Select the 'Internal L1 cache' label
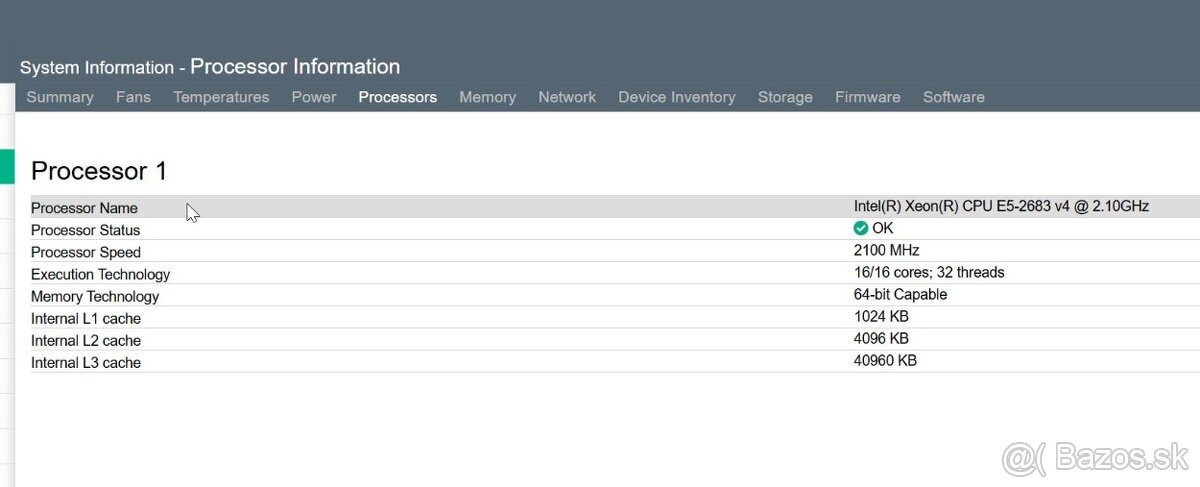The height and width of the screenshot is (487, 1200). coord(86,318)
